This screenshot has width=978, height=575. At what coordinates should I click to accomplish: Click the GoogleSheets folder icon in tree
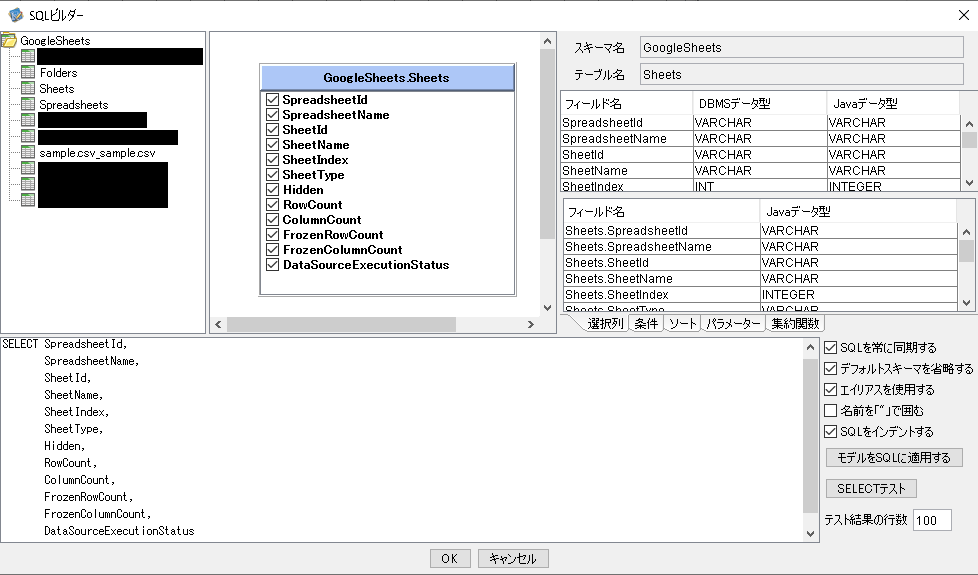(9, 41)
